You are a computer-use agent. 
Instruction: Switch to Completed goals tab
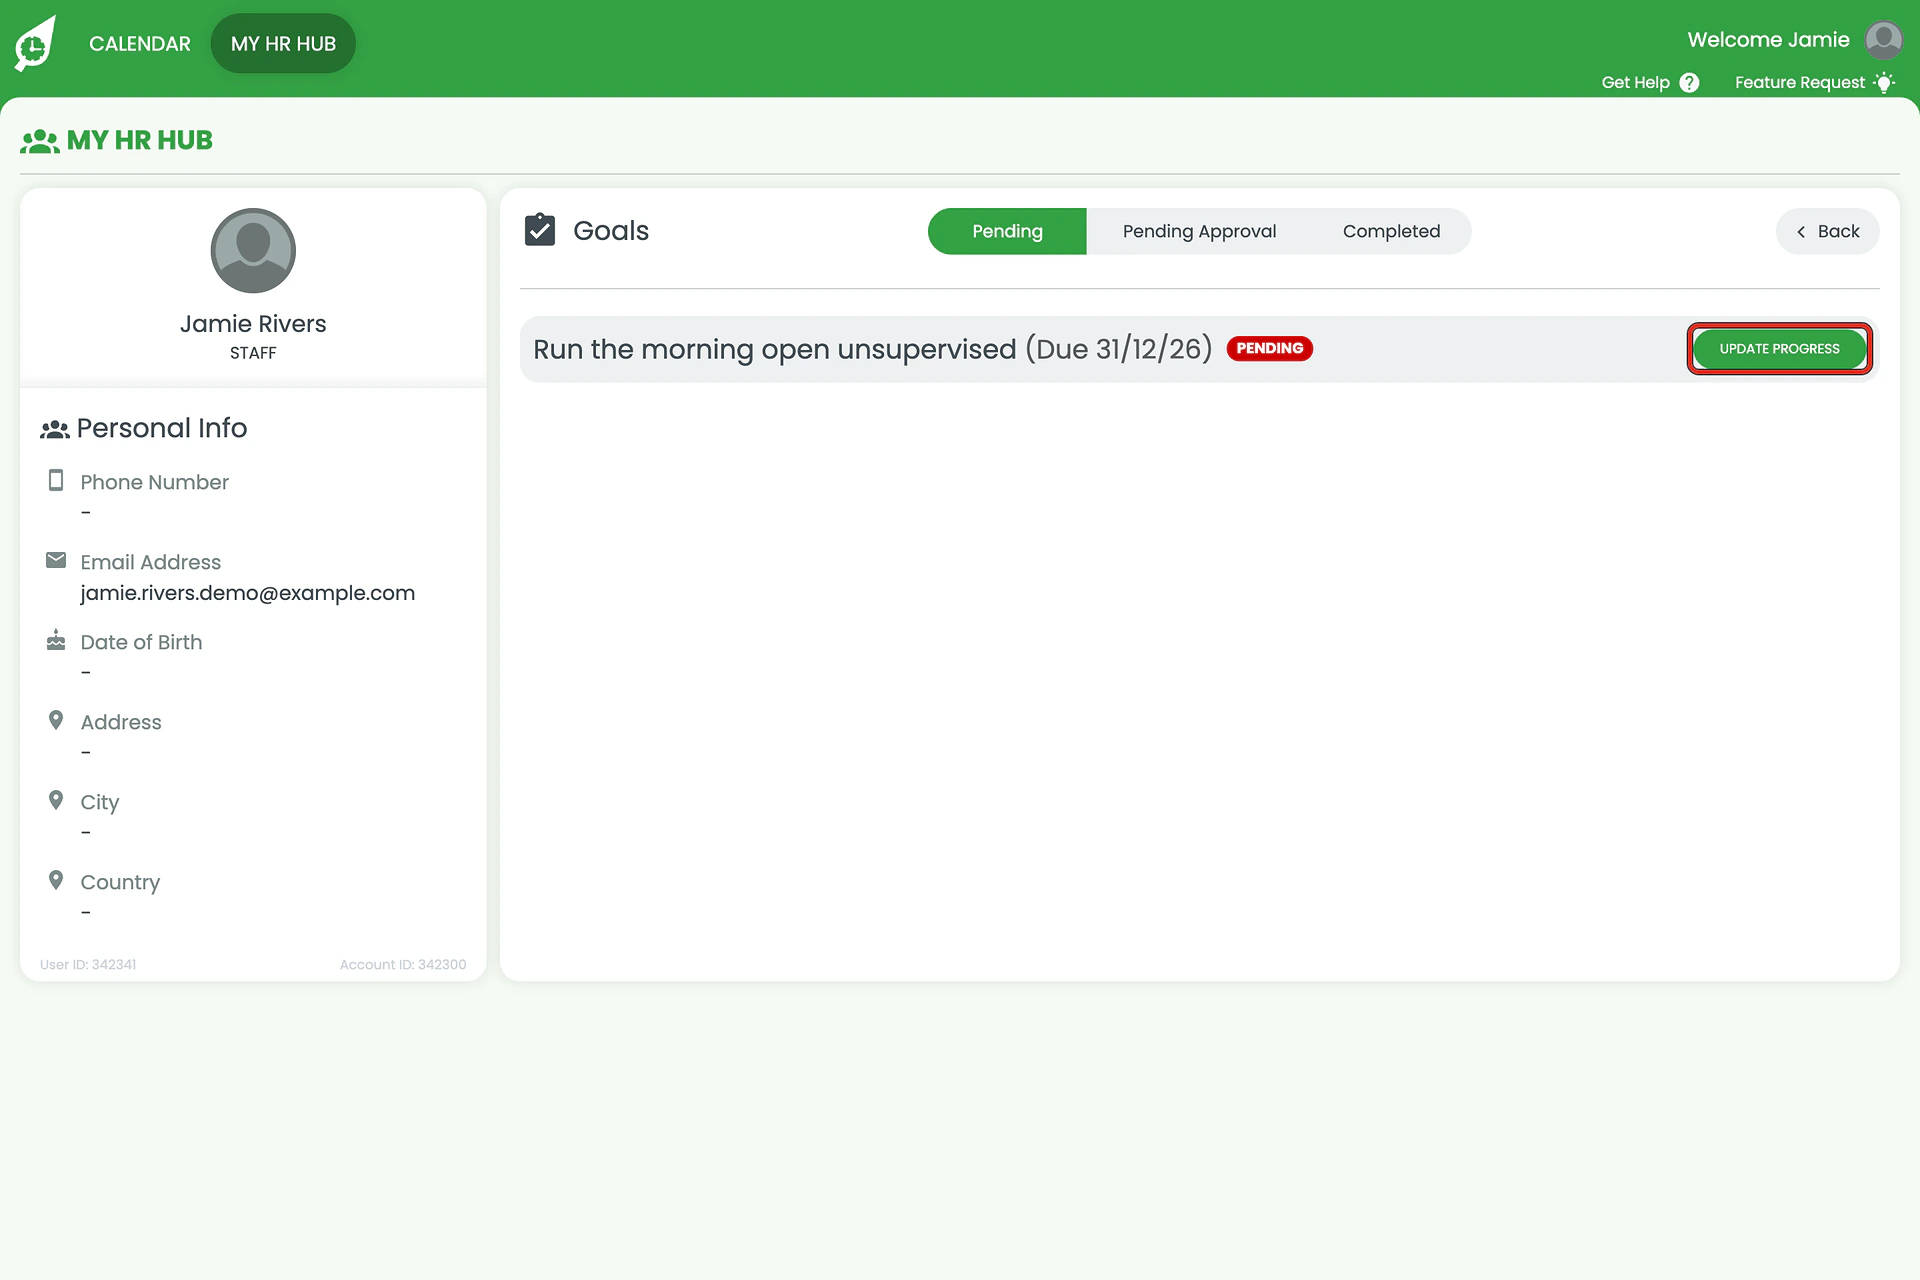(1391, 231)
